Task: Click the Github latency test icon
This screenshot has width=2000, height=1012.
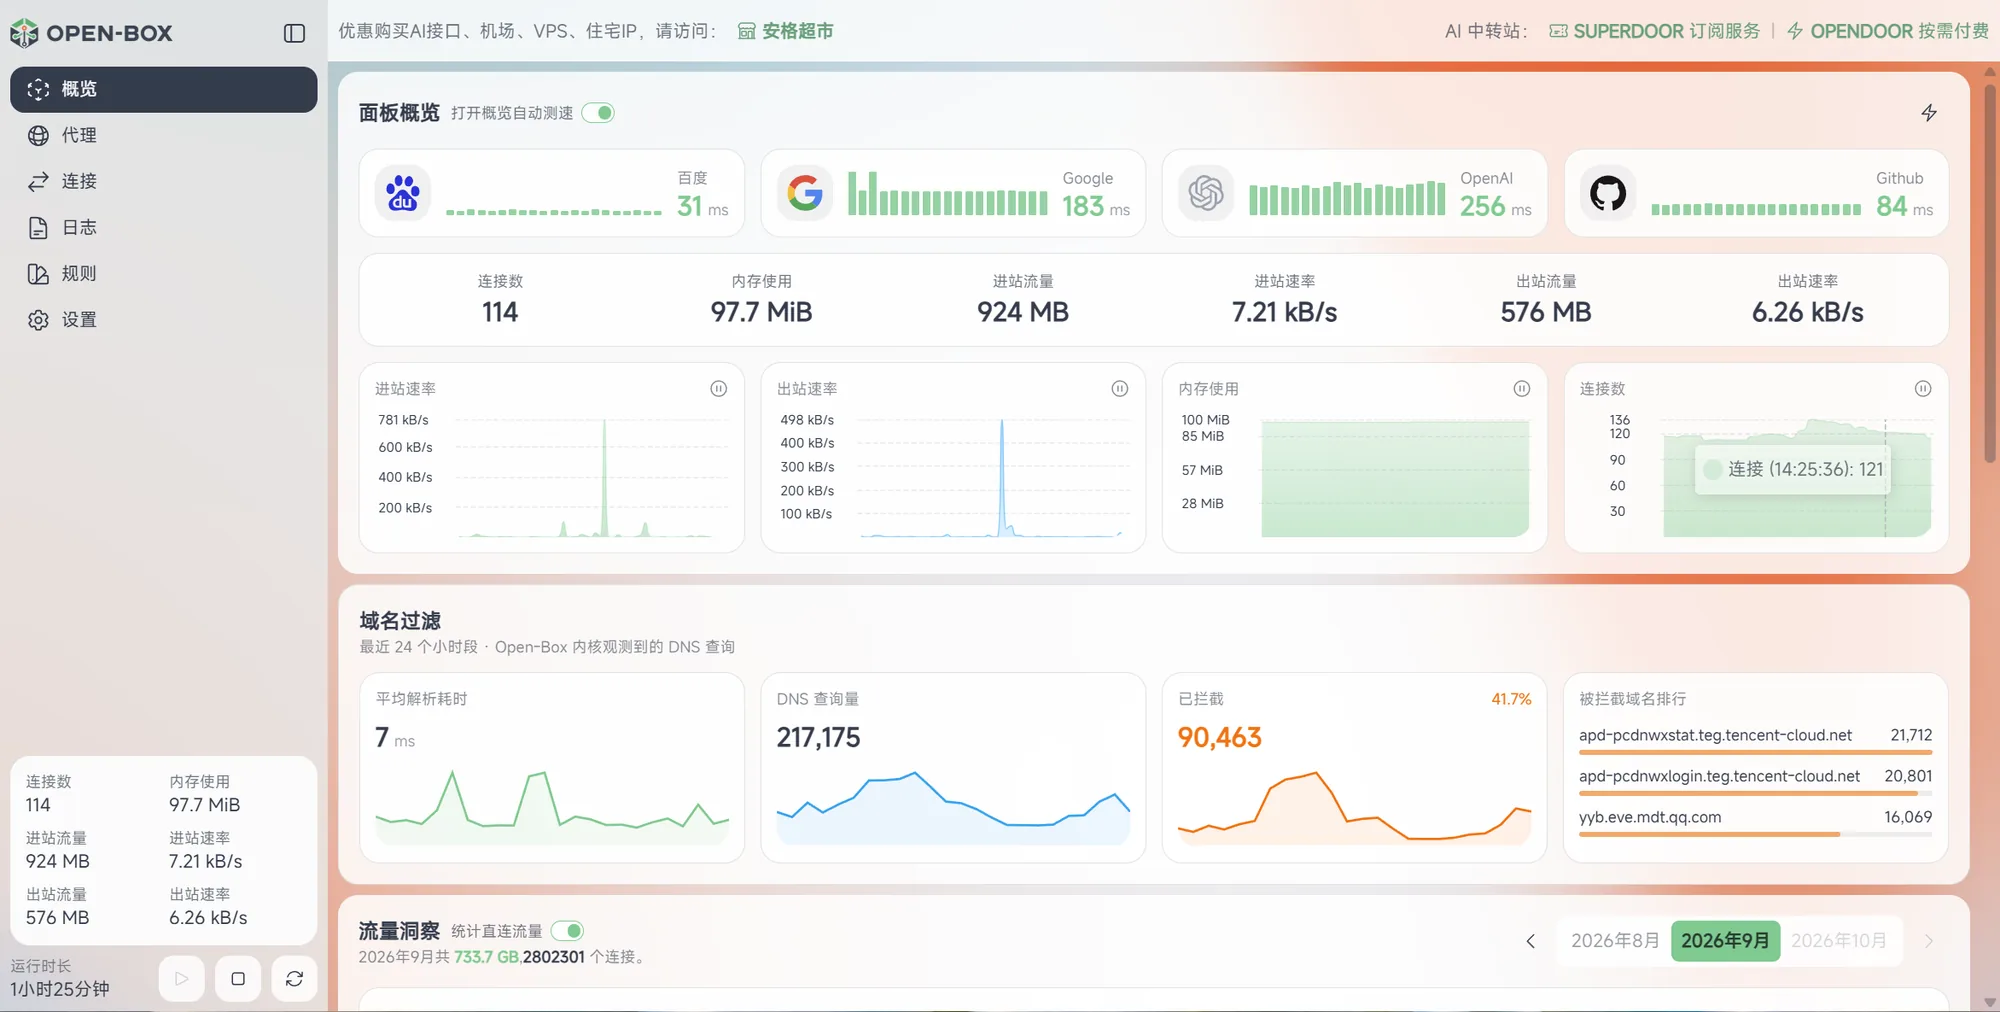Action: (x=1608, y=193)
